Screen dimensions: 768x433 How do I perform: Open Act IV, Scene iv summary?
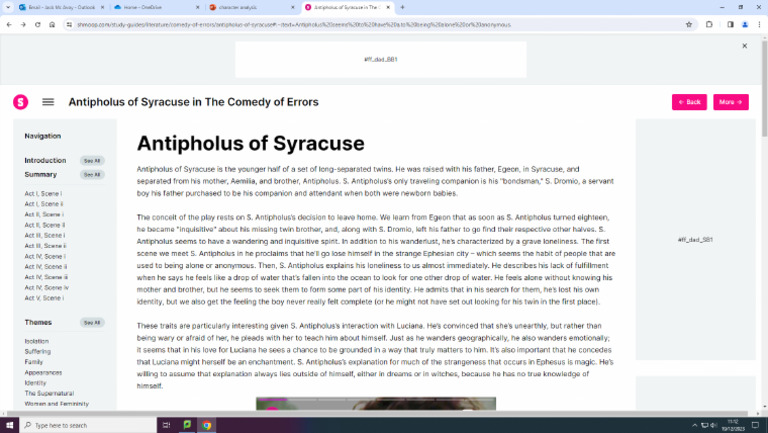(47, 288)
